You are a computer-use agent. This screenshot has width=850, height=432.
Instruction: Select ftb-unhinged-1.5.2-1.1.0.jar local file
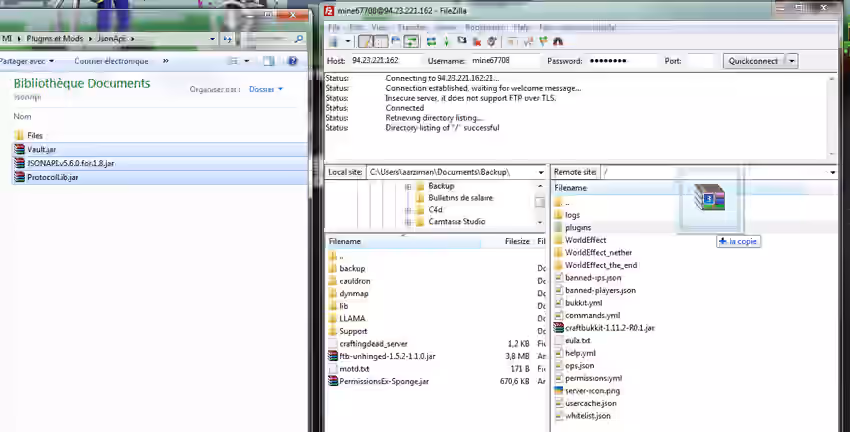387,357
